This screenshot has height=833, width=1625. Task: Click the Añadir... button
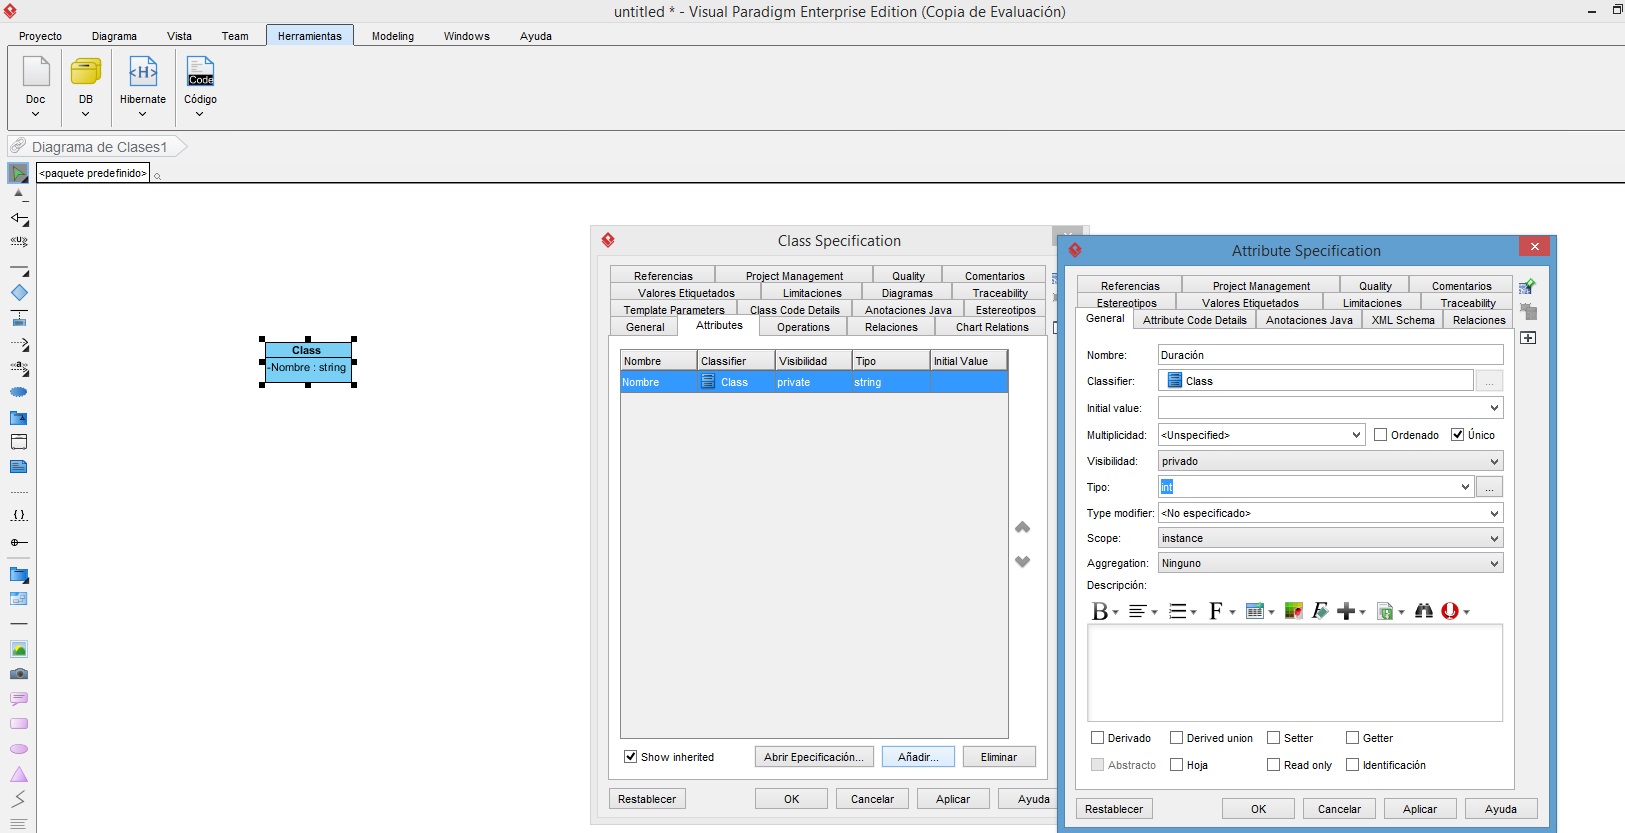pyautogui.click(x=918, y=757)
